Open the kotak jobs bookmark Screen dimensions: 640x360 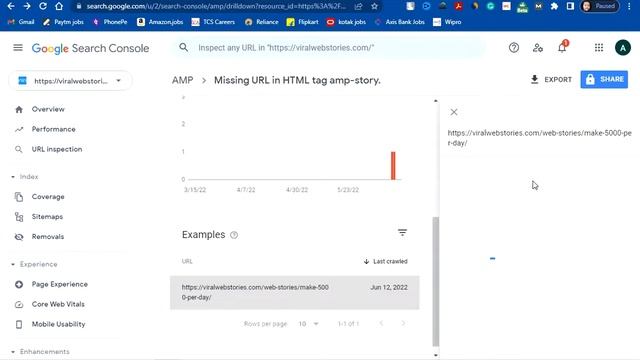click(x=346, y=22)
